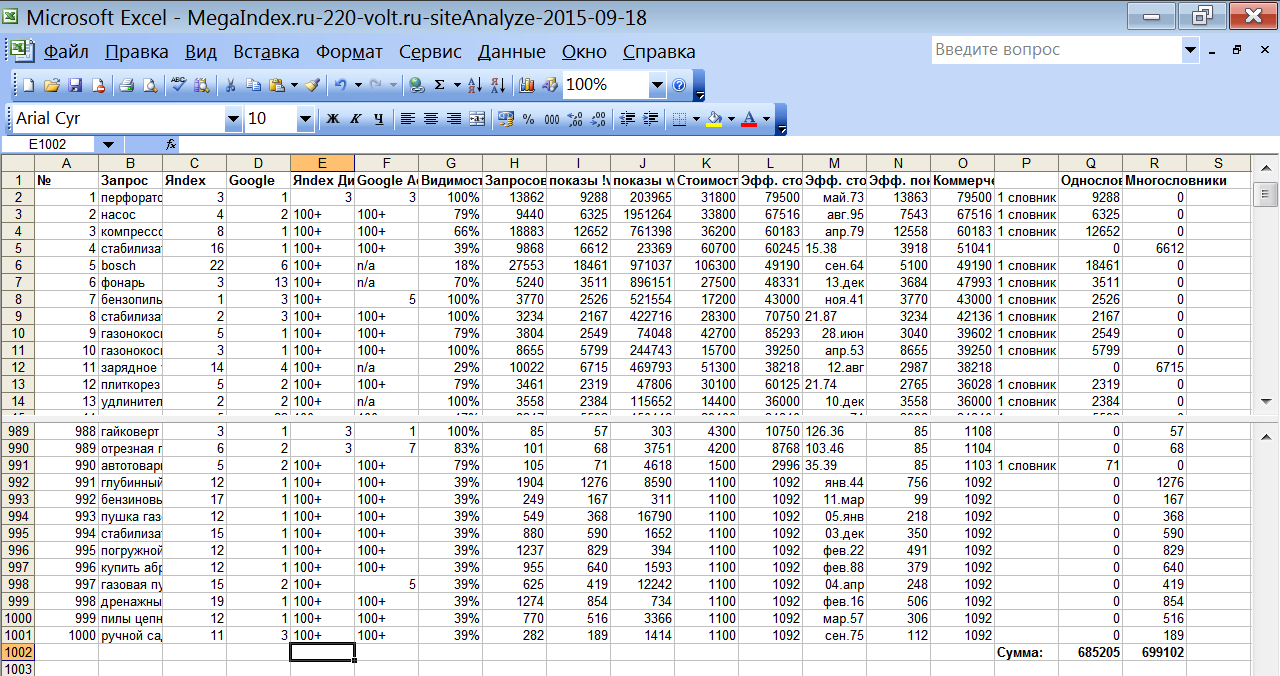Click the Save icon in the toolbar
Screen dimensions: 1280x676
coord(75,86)
